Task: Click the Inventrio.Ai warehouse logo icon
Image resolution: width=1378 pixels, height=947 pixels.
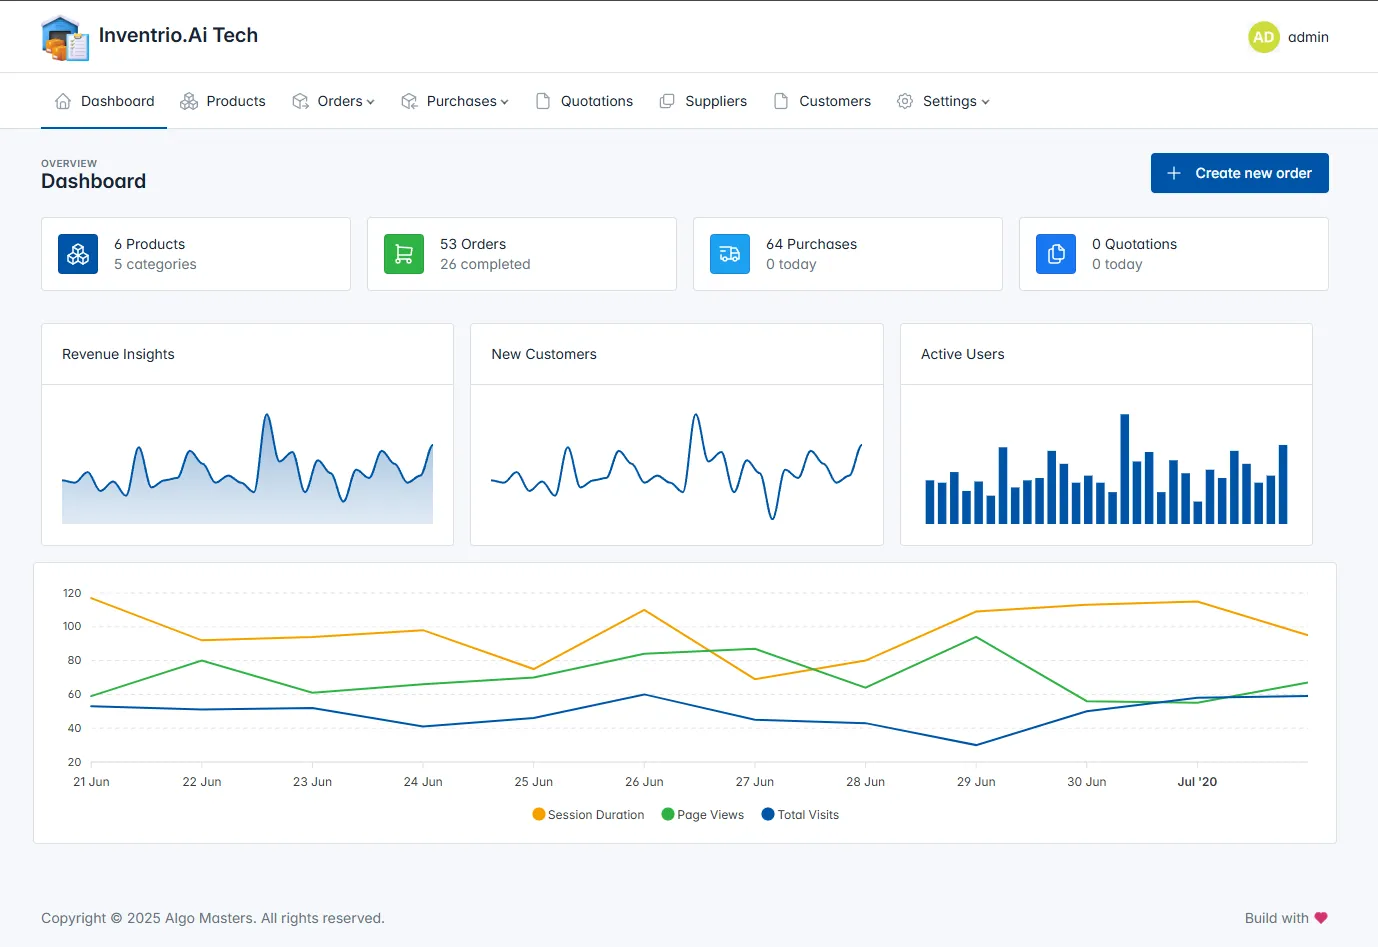Action: (x=66, y=38)
